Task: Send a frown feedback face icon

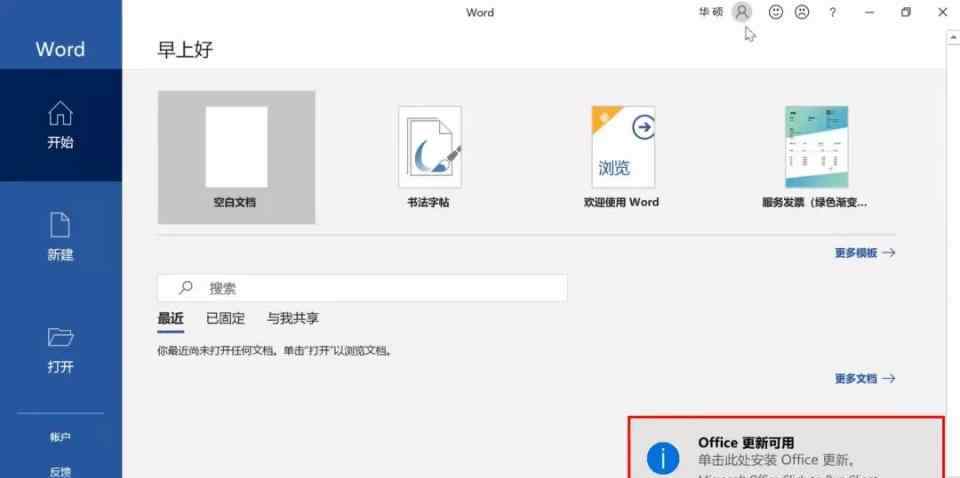Action: [x=801, y=12]
